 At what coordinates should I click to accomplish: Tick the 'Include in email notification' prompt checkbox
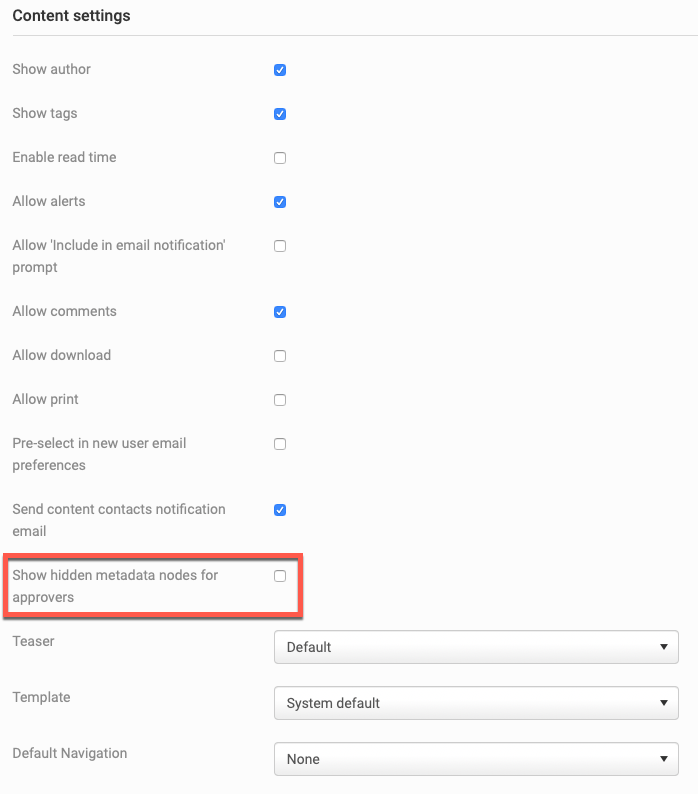pos(280,246)
